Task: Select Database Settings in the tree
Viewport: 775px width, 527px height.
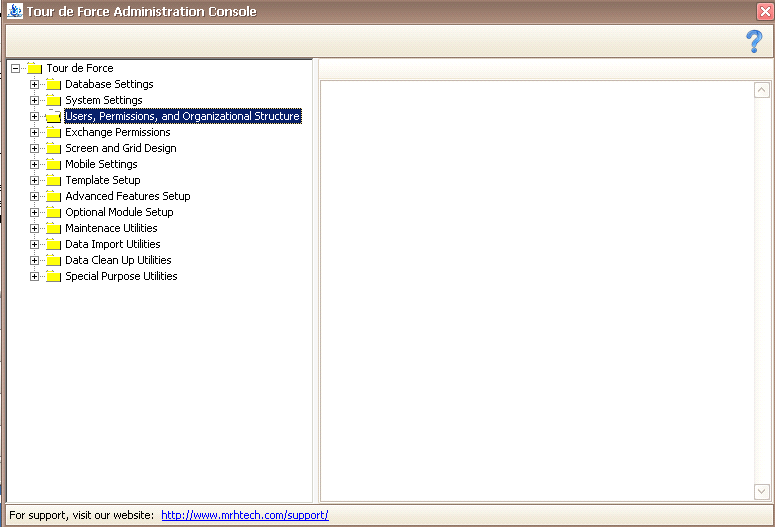Action: (x=109, y=84)
